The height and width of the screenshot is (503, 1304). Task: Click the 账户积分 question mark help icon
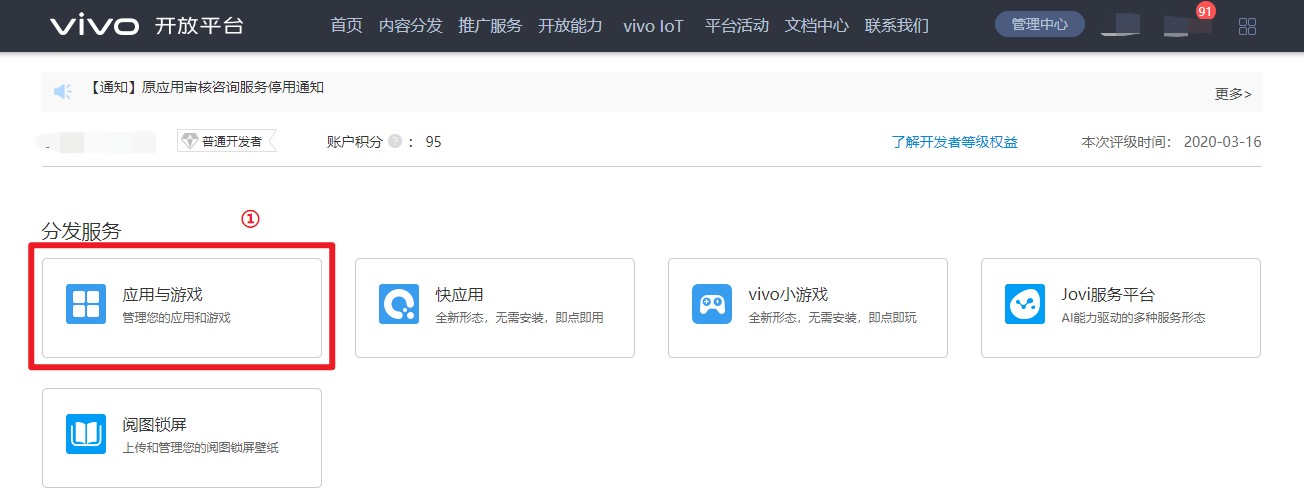395,142
